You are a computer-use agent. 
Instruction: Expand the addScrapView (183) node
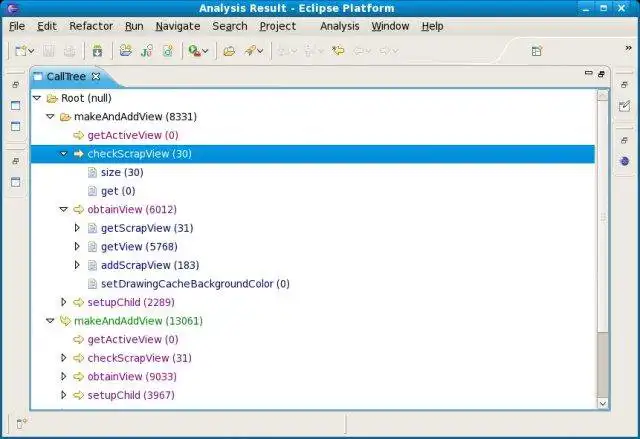coord(77,265)
